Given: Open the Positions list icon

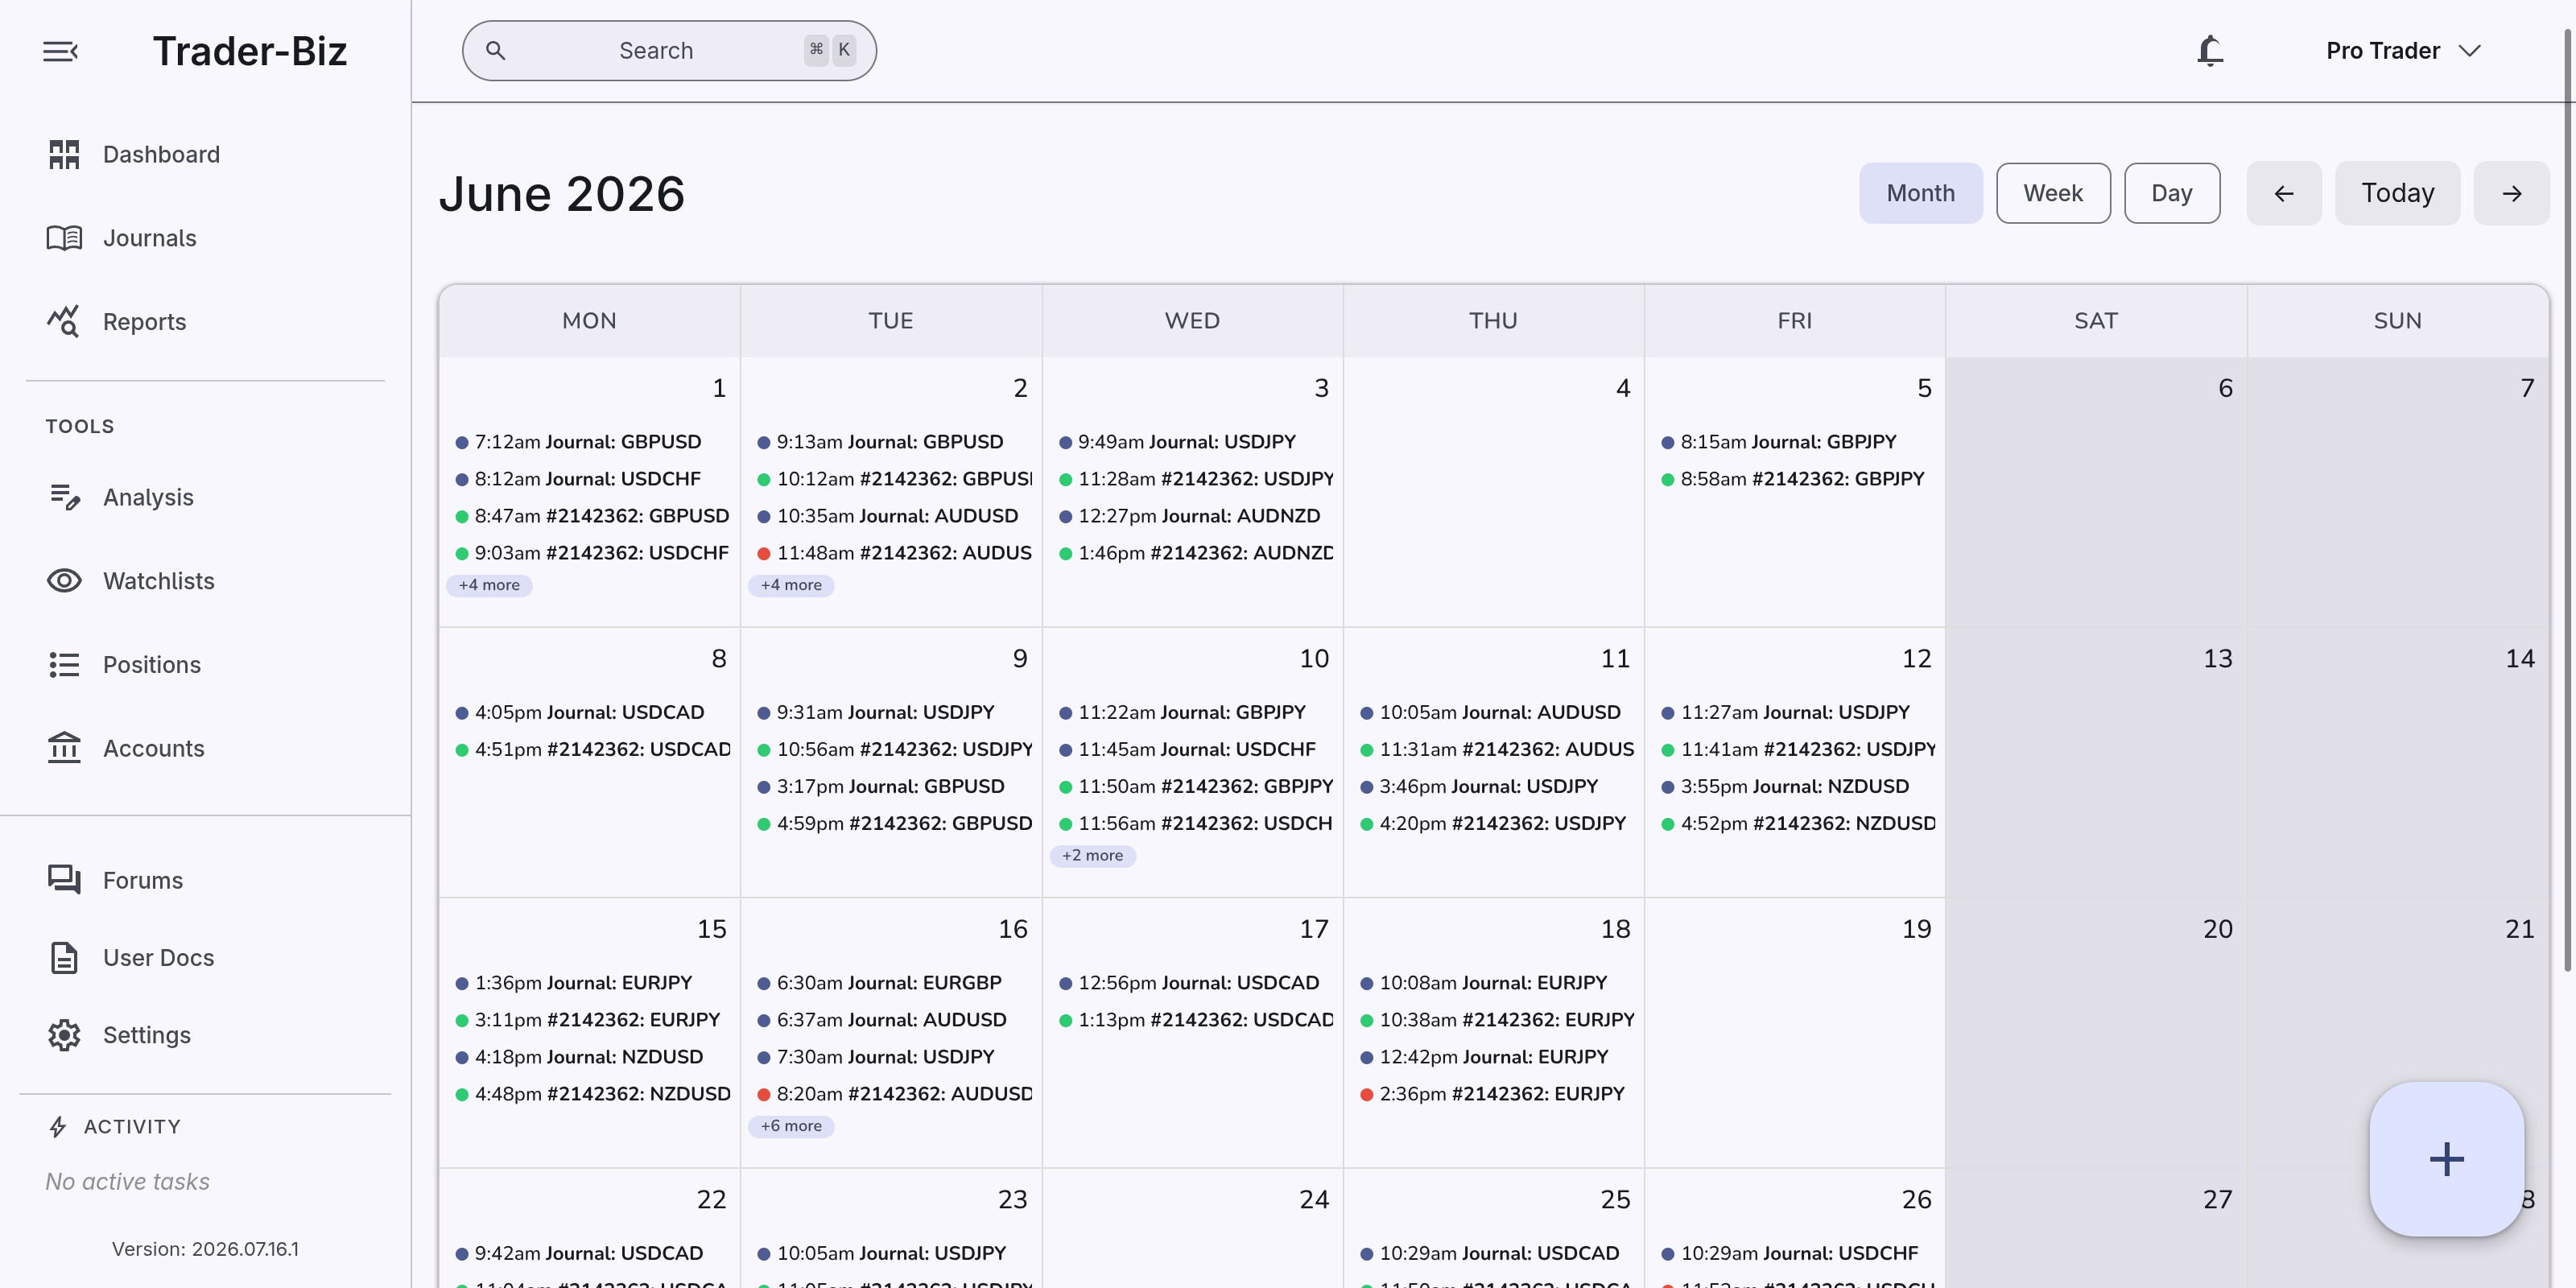Looking at the screenshot, I should point(64,665).
